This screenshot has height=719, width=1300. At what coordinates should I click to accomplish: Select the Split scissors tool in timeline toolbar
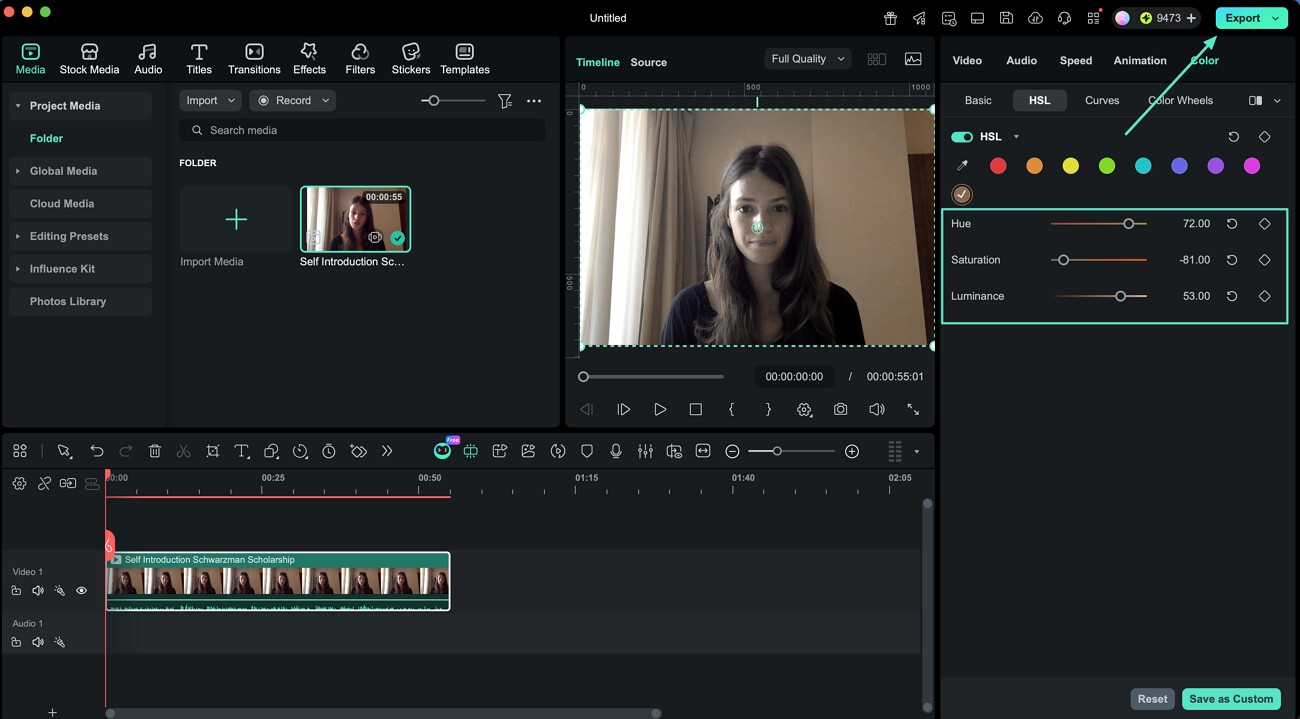point(183,451)
